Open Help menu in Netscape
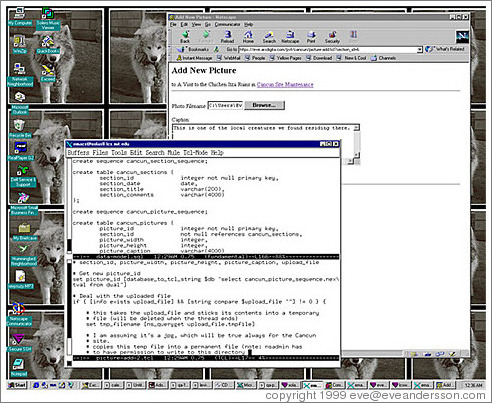Screen dimensions: 492x403 pyautogui.click(x=249, y=24)
